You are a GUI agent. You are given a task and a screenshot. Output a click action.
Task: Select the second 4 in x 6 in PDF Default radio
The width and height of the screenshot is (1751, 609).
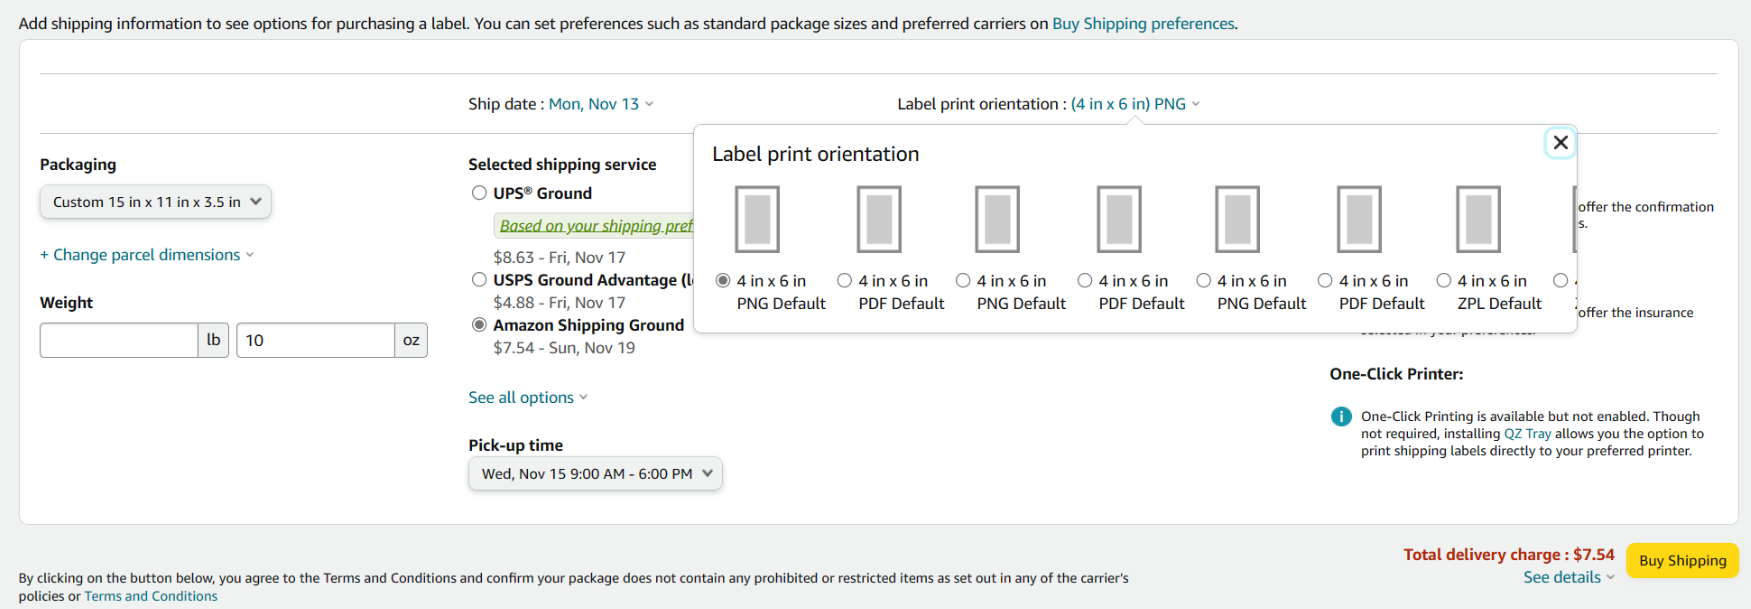tap(1085, 281)
